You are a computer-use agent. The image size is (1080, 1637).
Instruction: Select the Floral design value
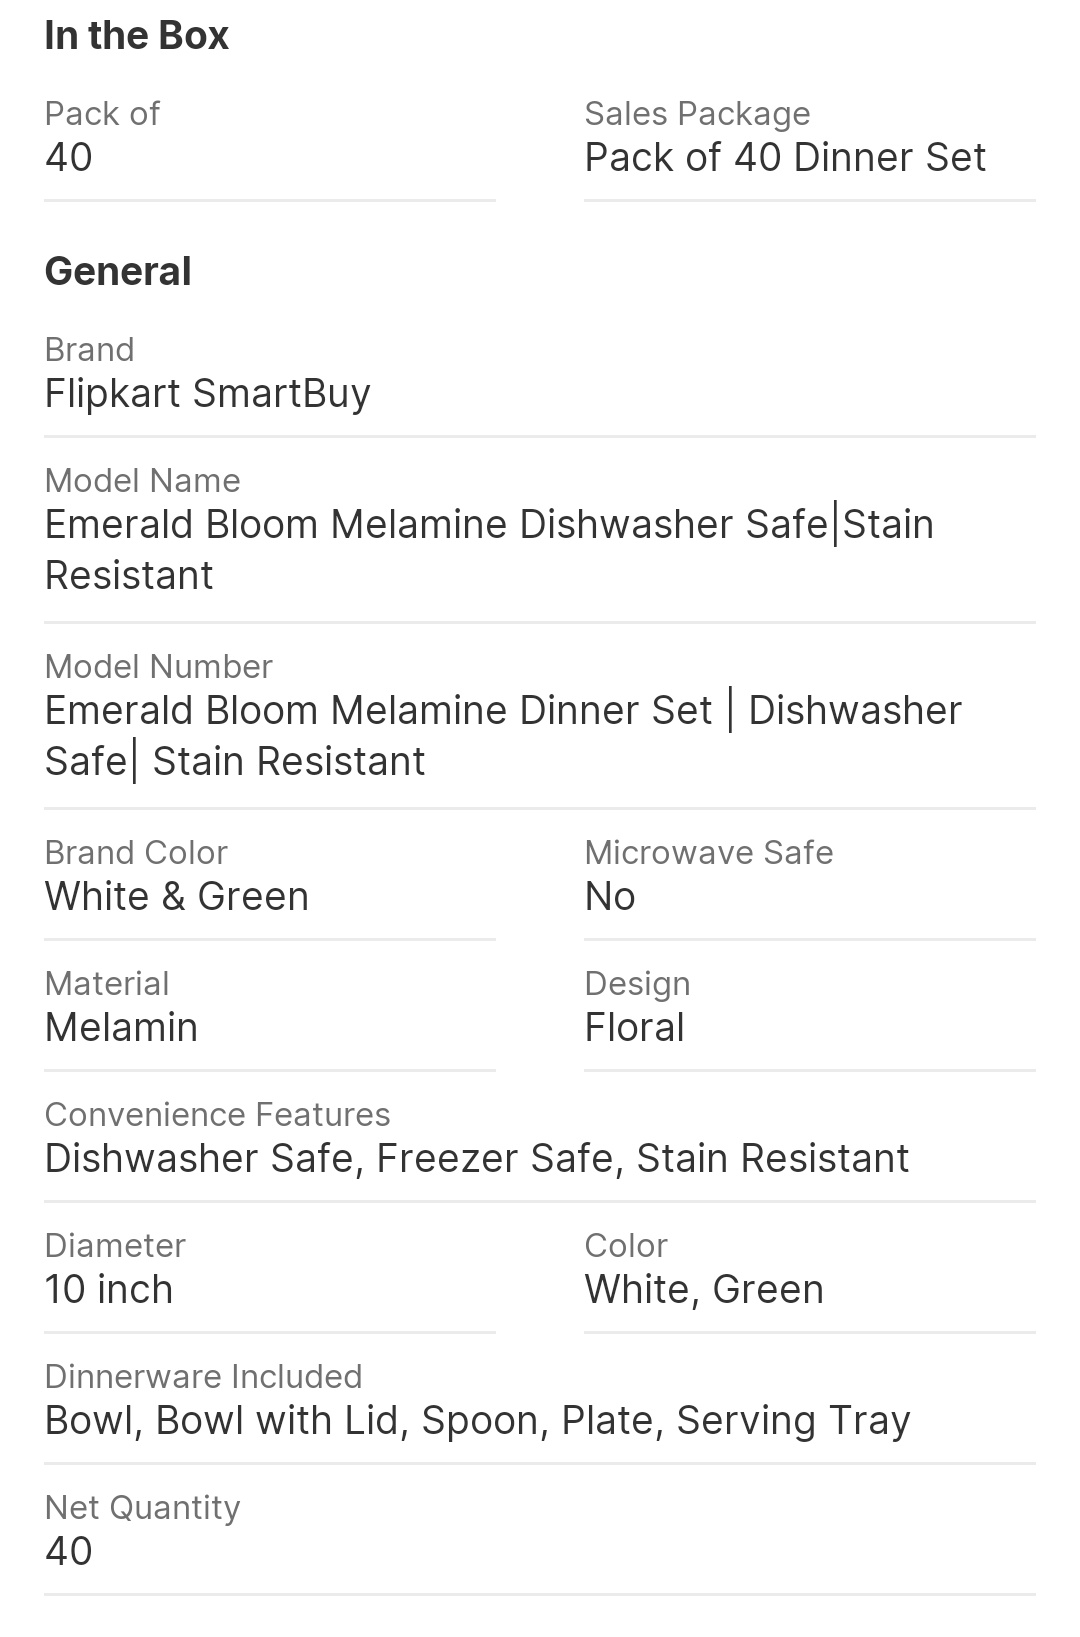[x=634, y=1028]
